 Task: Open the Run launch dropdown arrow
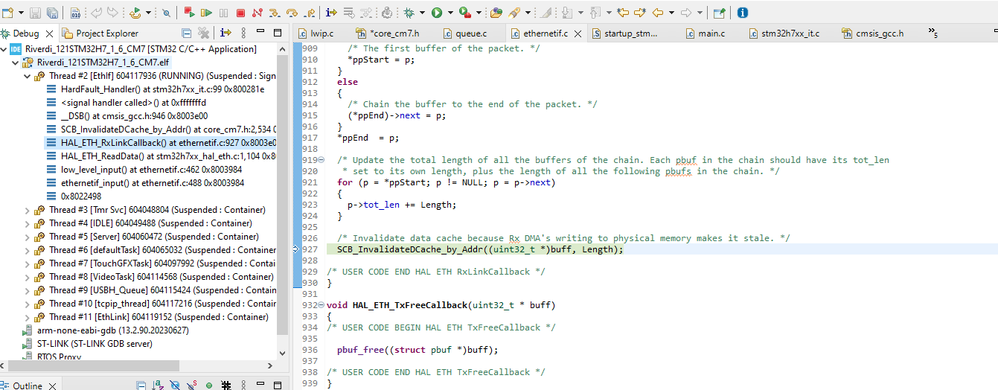[450, 13]
